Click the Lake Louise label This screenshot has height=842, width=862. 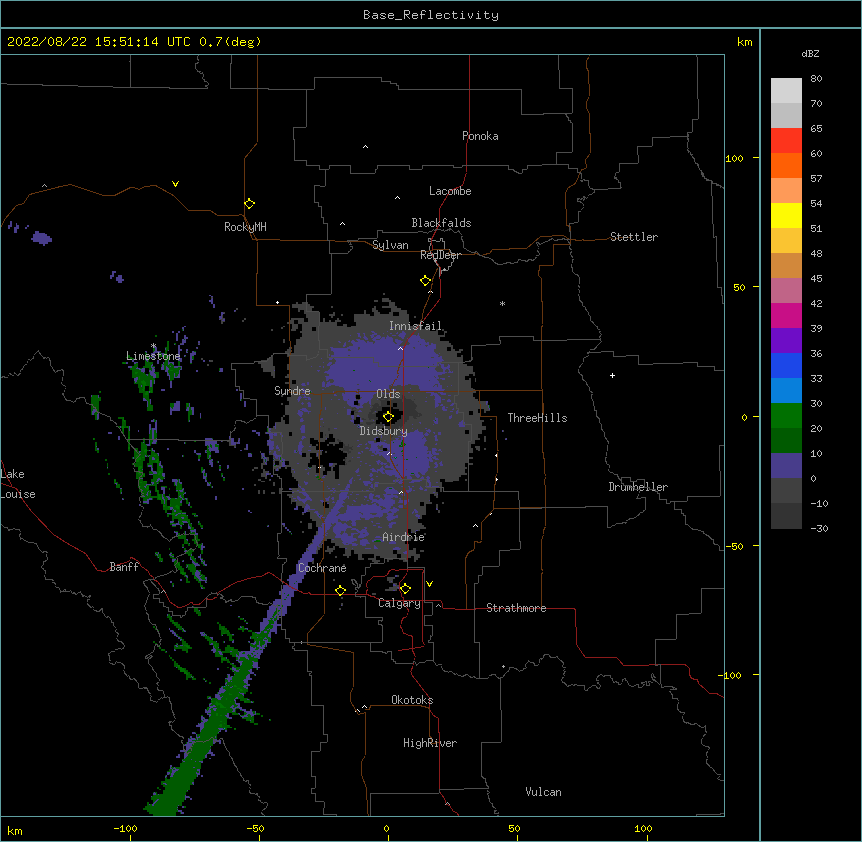18,484
